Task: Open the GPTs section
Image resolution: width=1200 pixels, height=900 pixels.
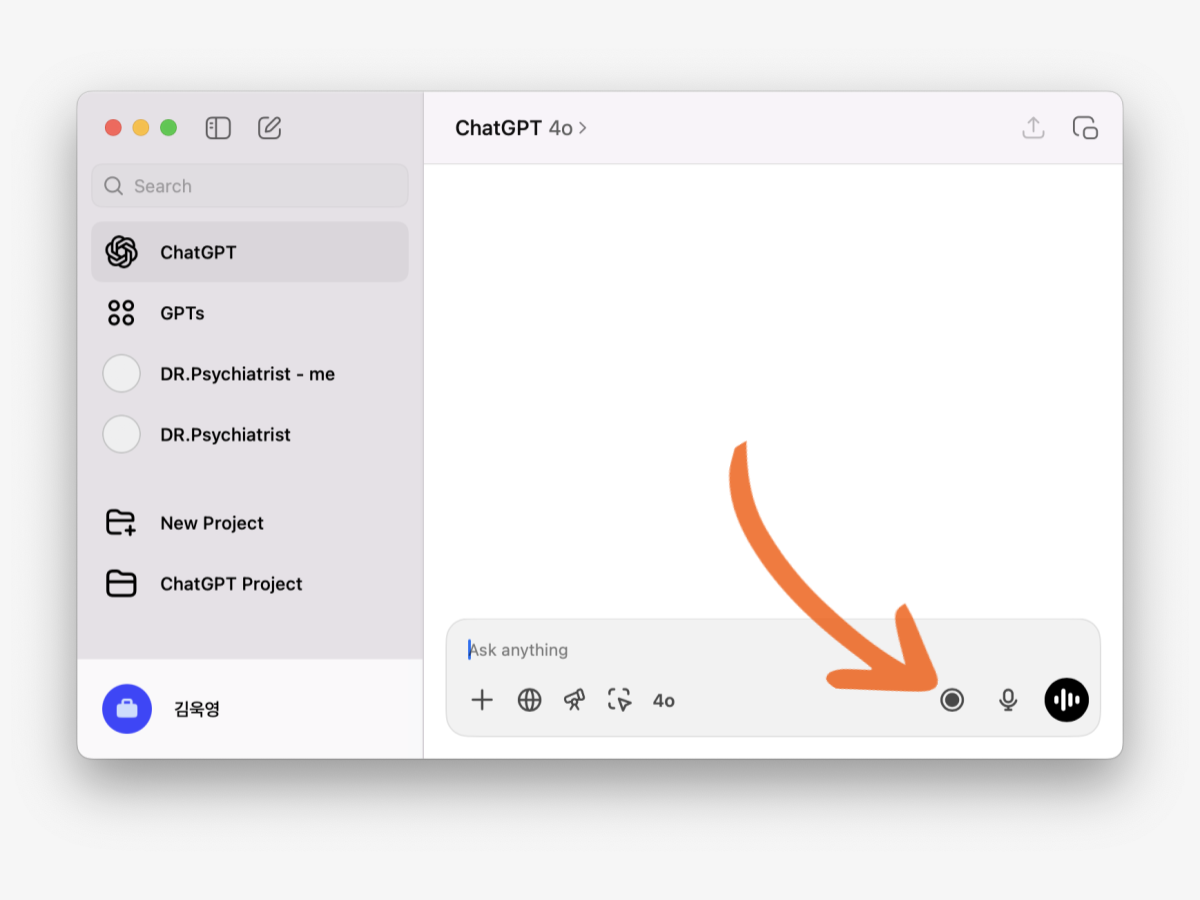Action: [x=250, y=313]
